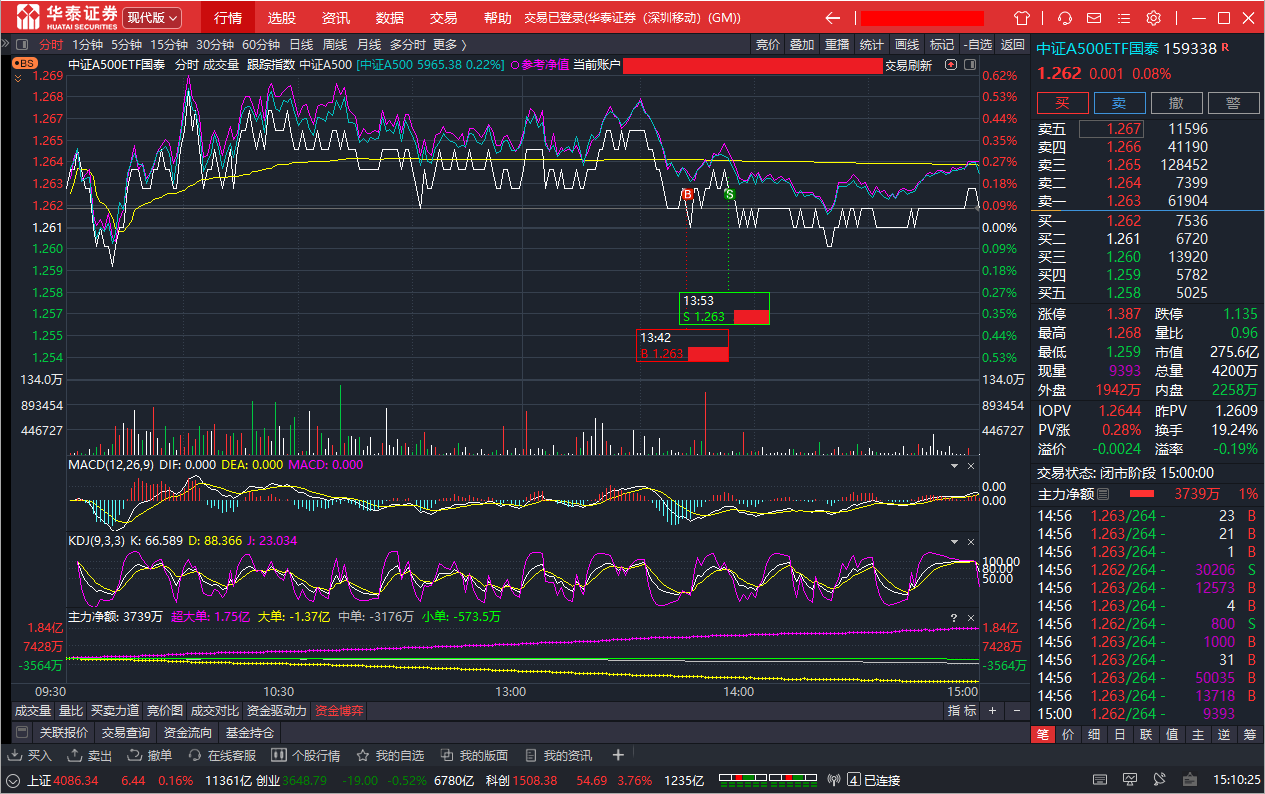Toggle the bottom panel square icon beside 关联报价

click(22, 732)
